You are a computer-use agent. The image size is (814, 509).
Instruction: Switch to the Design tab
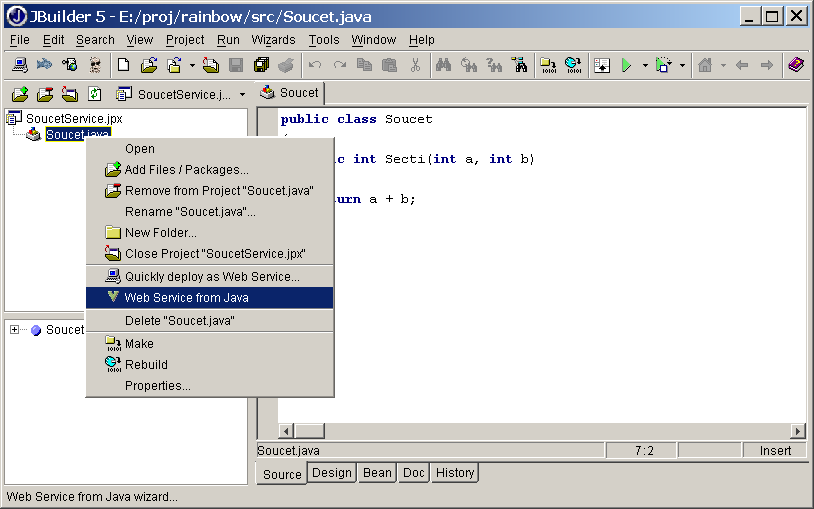[332, 473]
